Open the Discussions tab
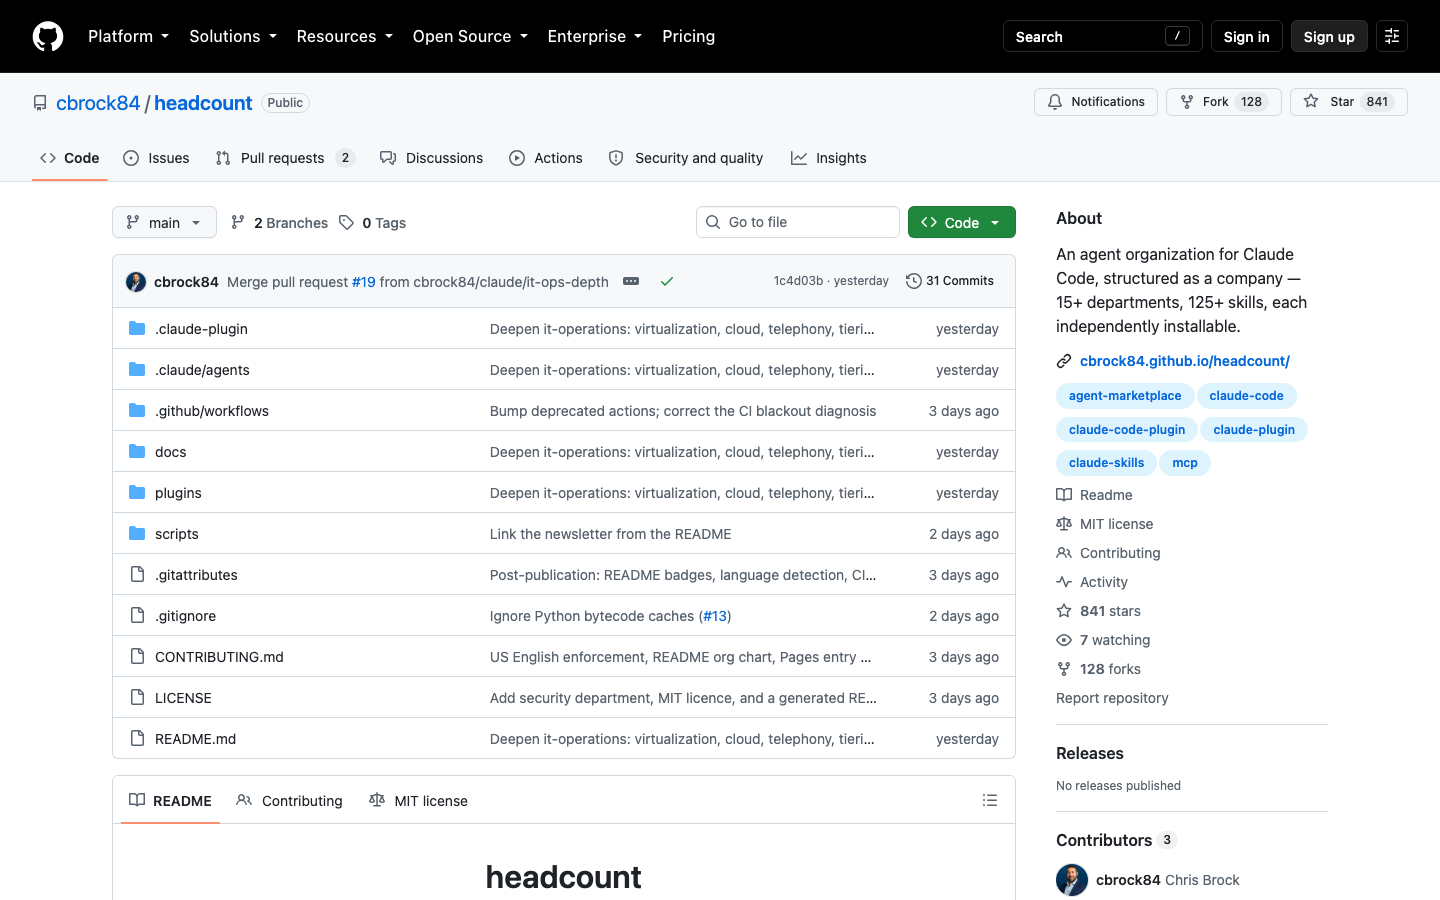 pos(431,158)
